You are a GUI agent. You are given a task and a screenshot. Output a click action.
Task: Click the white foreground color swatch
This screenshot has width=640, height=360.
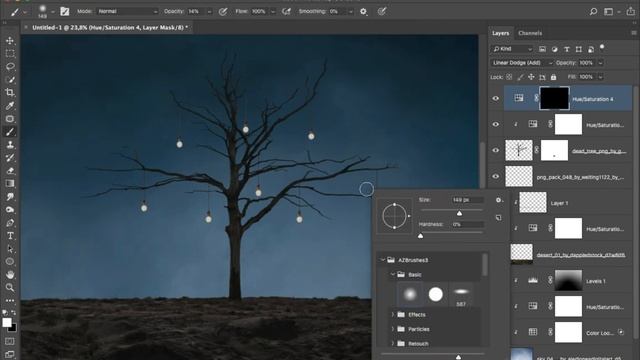tap(7, 322)
